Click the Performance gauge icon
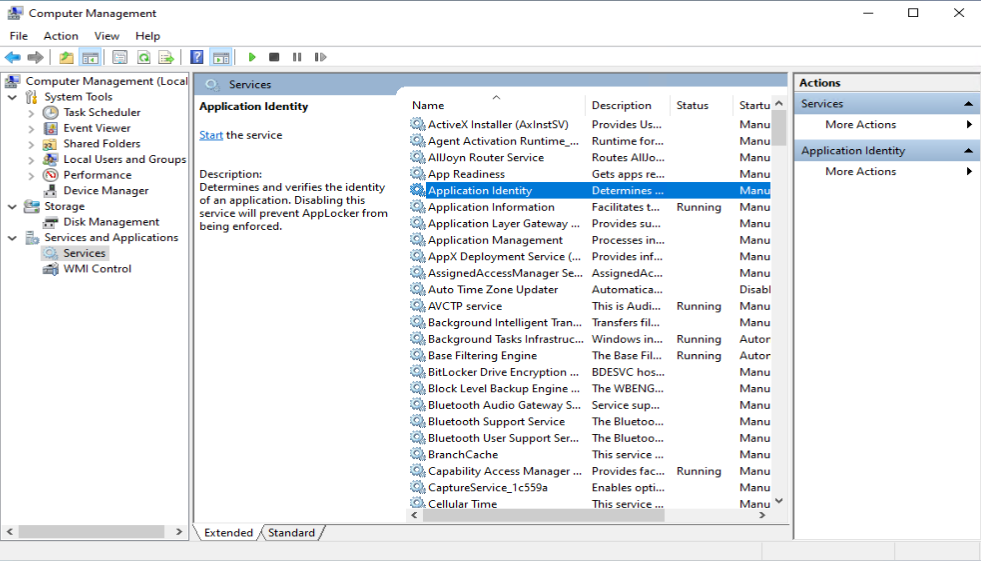The image size is (981, 561). [51, 175]
